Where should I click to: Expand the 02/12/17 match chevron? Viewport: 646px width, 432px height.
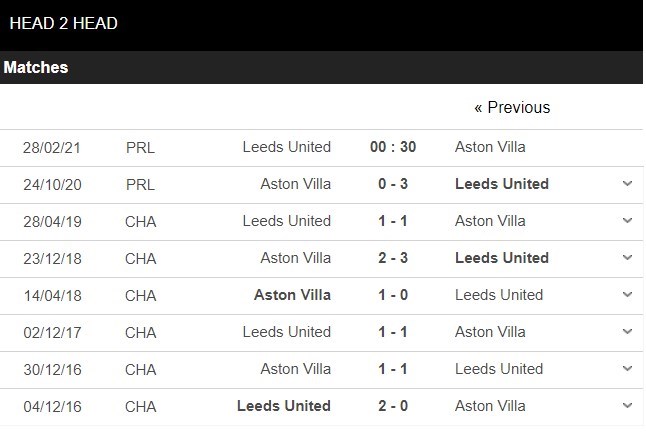(x=627, y=332)
